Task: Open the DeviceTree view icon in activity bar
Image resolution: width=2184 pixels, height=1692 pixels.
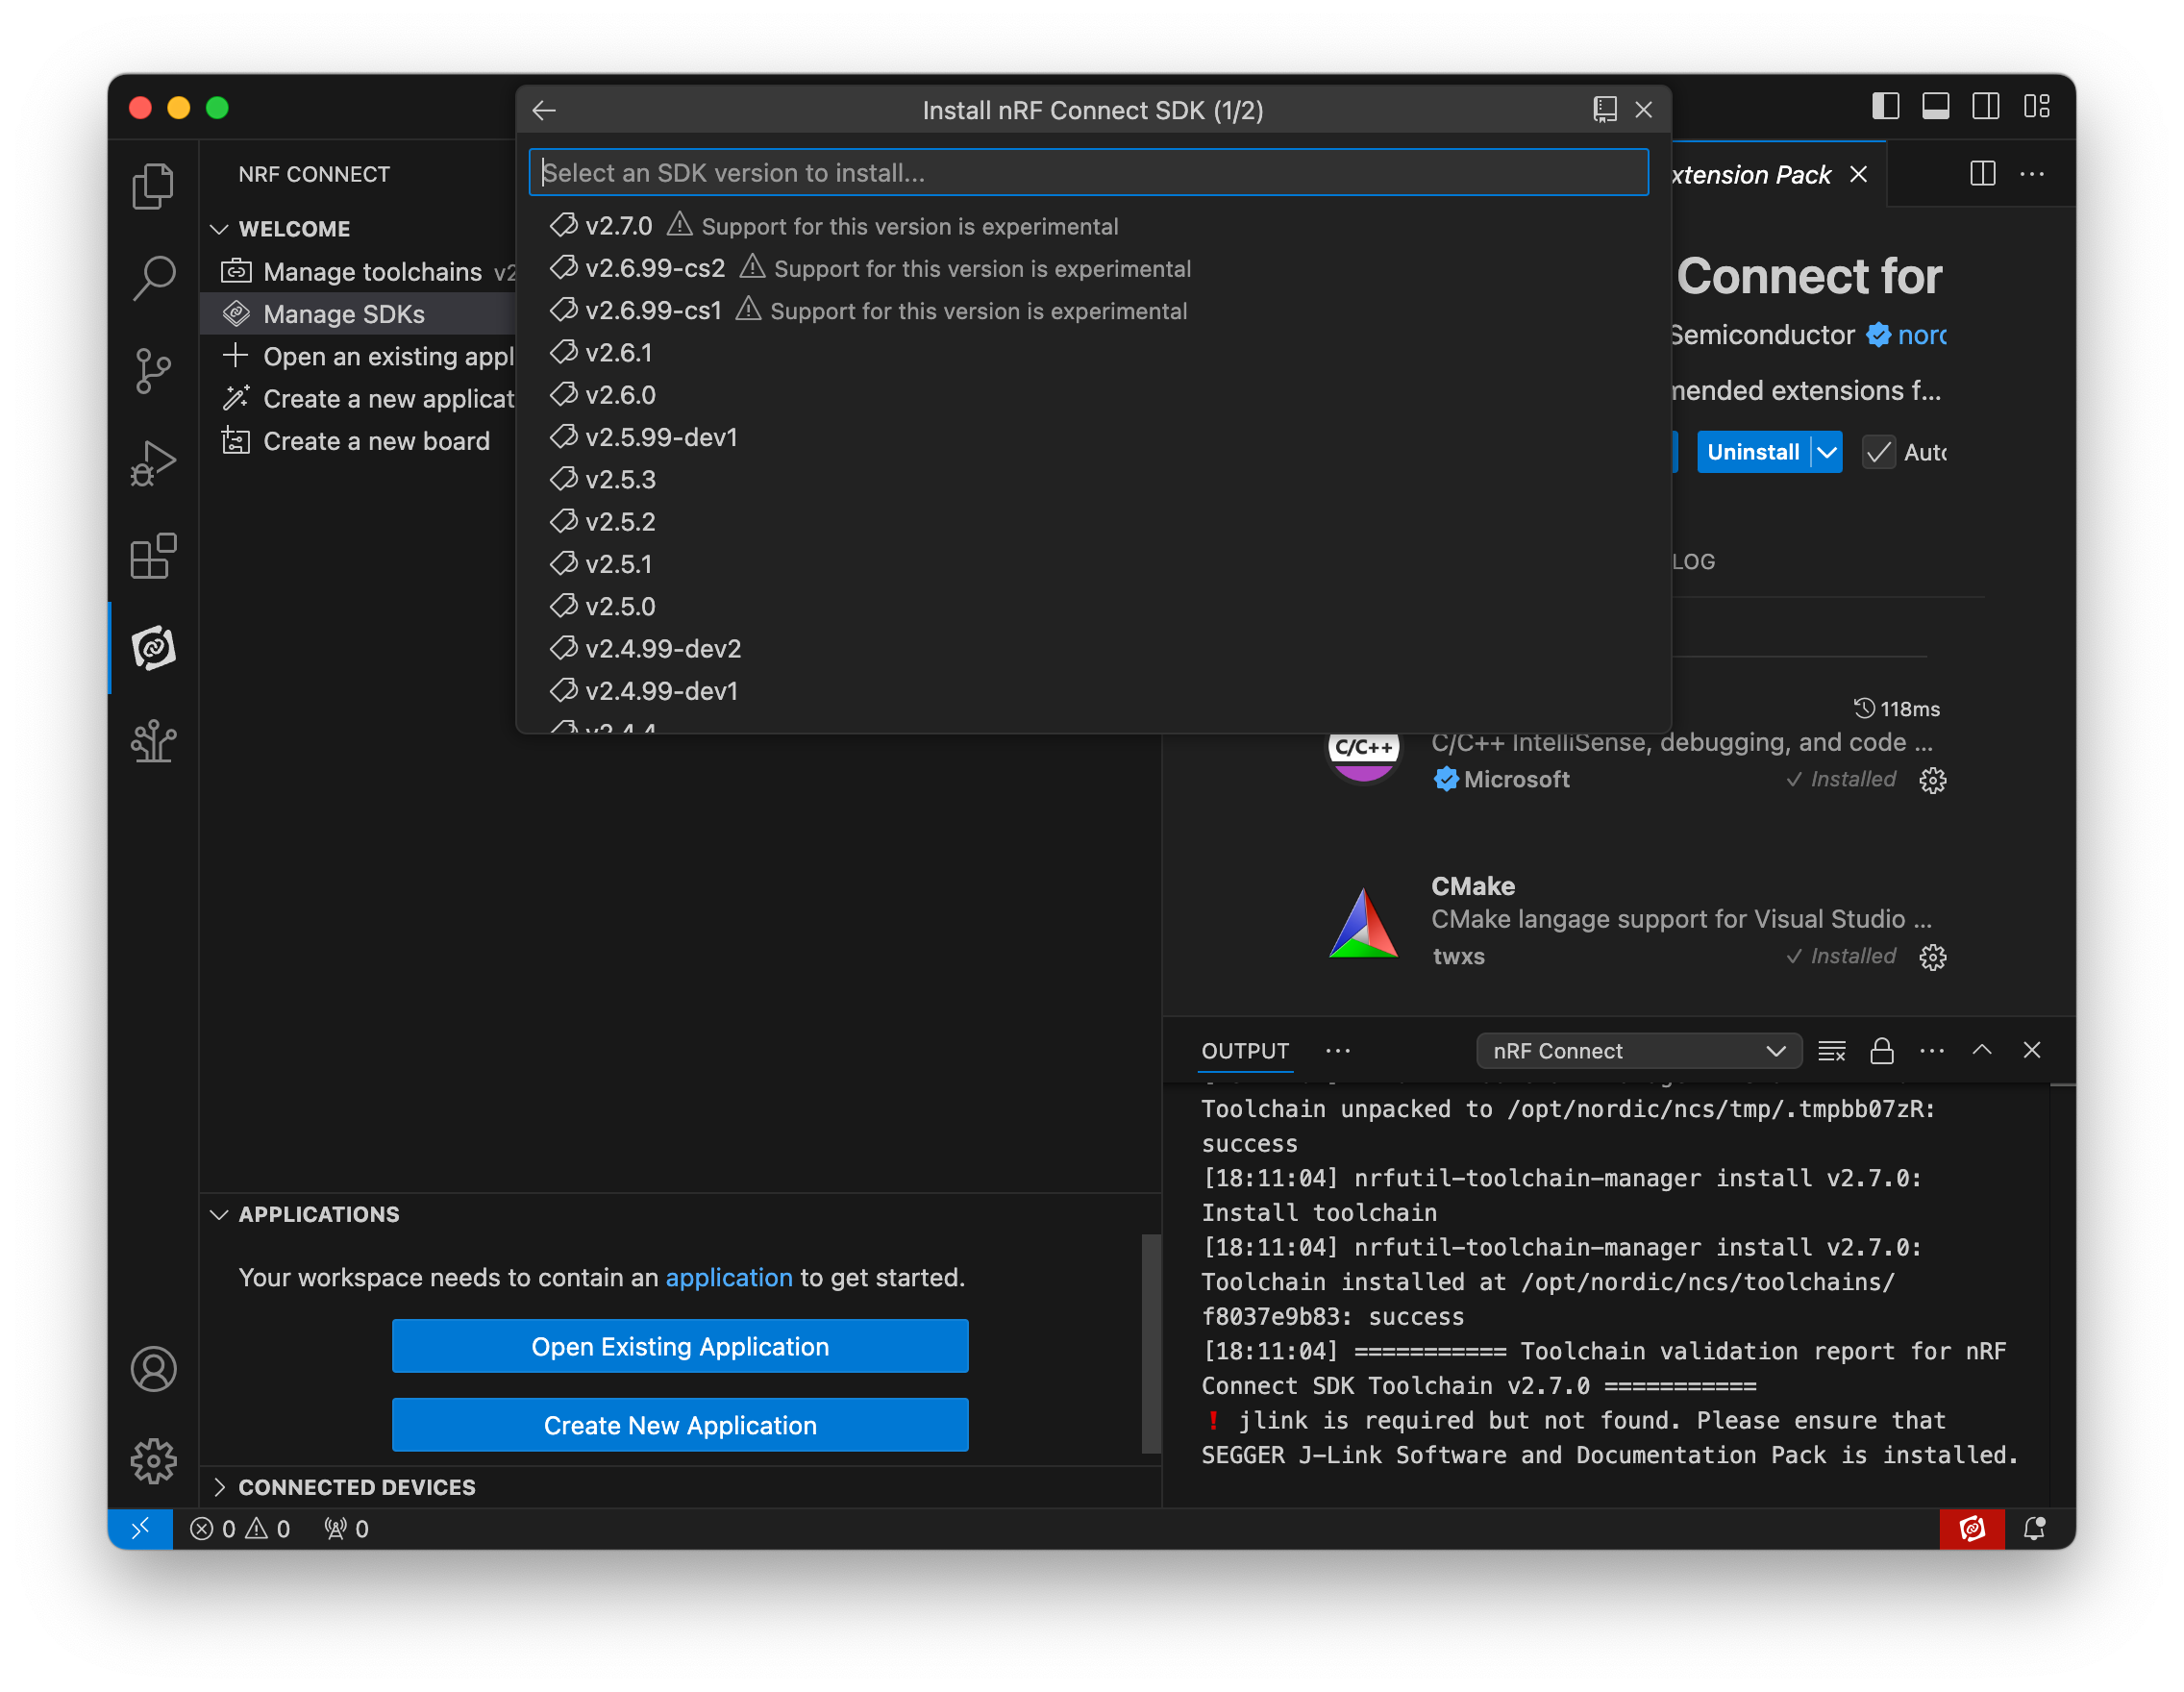Action: 153,741
